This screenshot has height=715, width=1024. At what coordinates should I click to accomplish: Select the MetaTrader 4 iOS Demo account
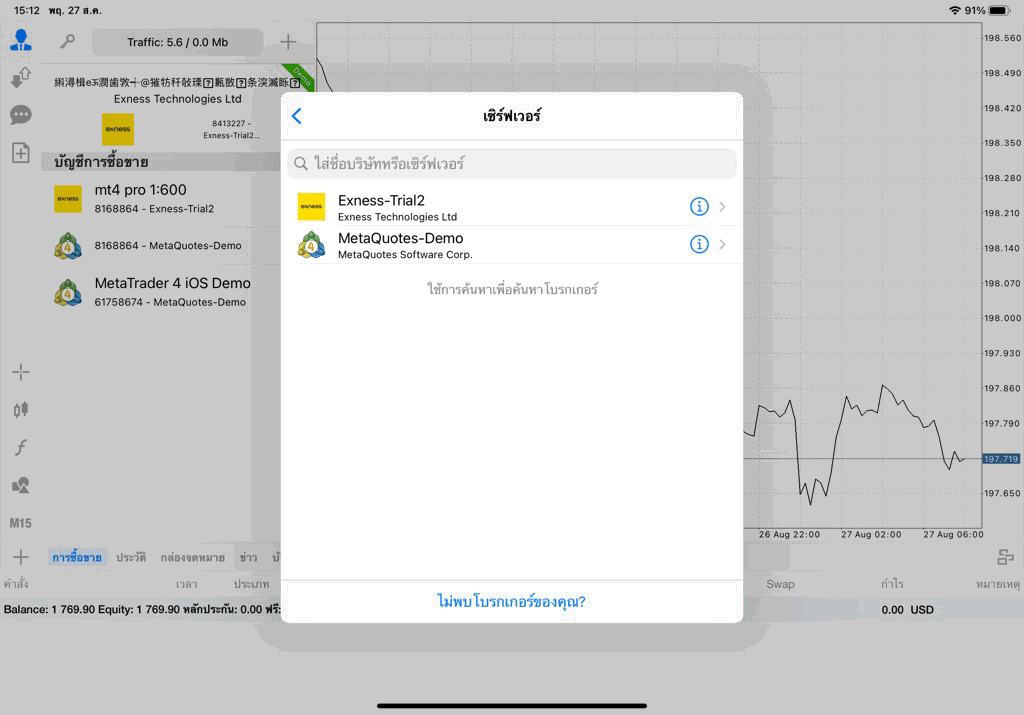162,292
